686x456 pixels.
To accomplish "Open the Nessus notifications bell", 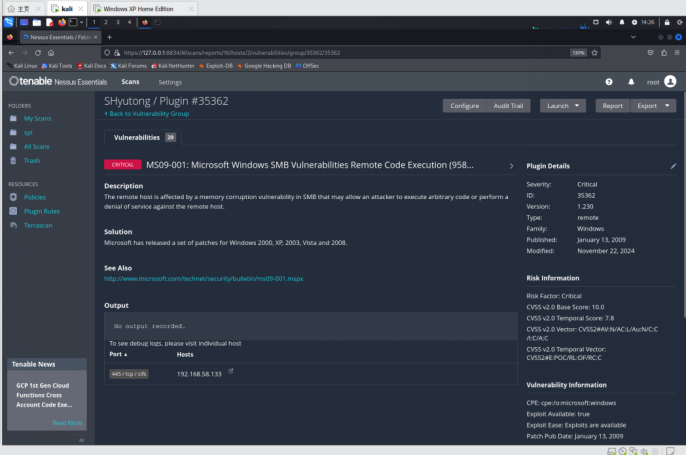I will pyautogui.click(x=631, y=82).
